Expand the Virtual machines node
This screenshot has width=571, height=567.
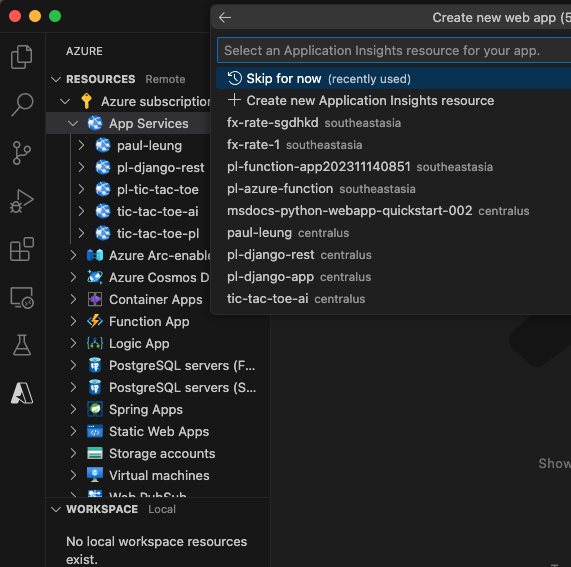pyautogui.click(x=74, y=475)
